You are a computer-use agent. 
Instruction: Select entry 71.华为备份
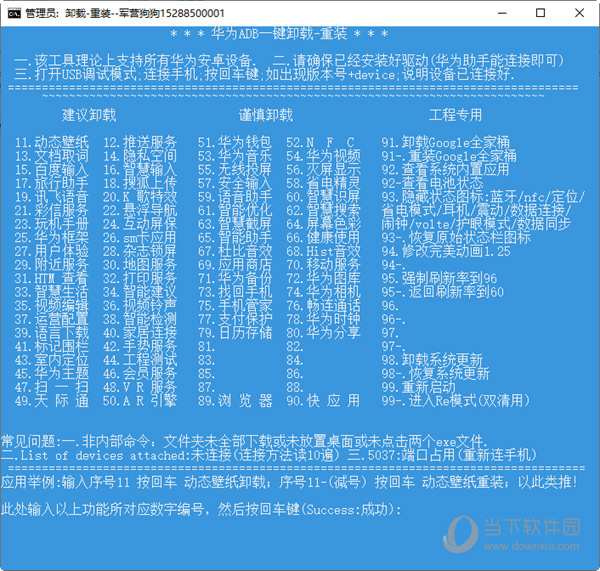(x=235, y=278)
